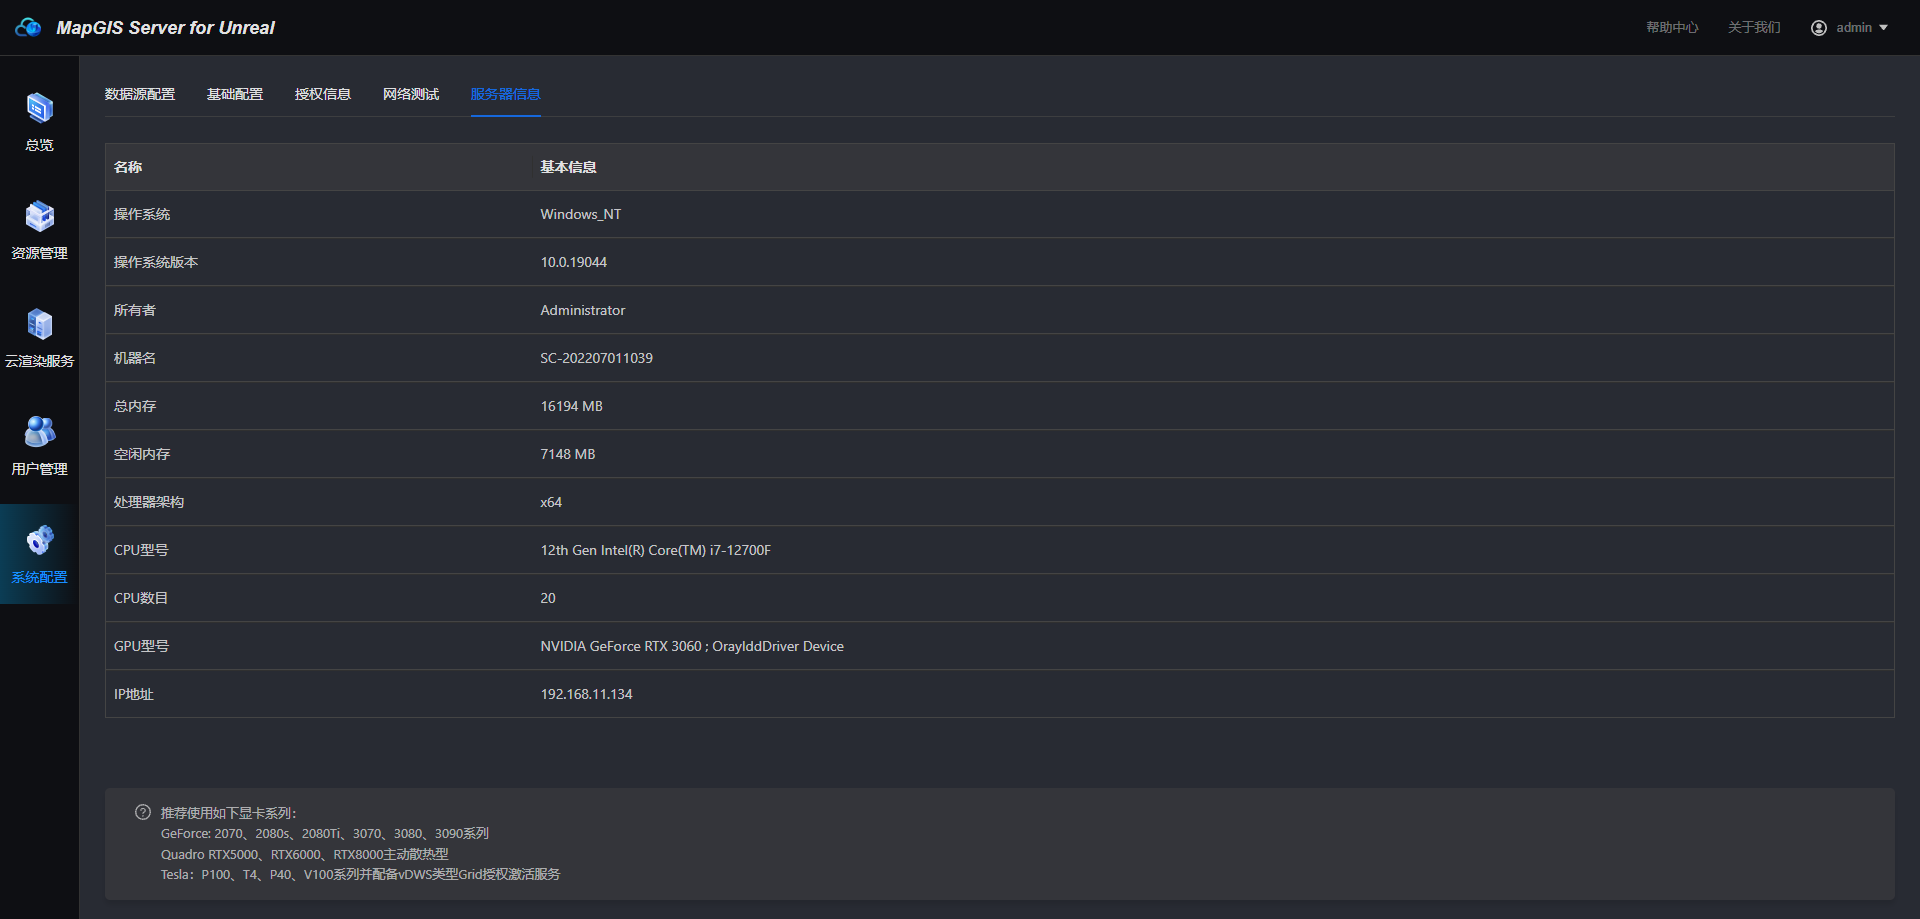Select the NVIDIA GeForce RTX 3060 value
The height and width of the screenshot is (919, 1920).
point(692,646)
